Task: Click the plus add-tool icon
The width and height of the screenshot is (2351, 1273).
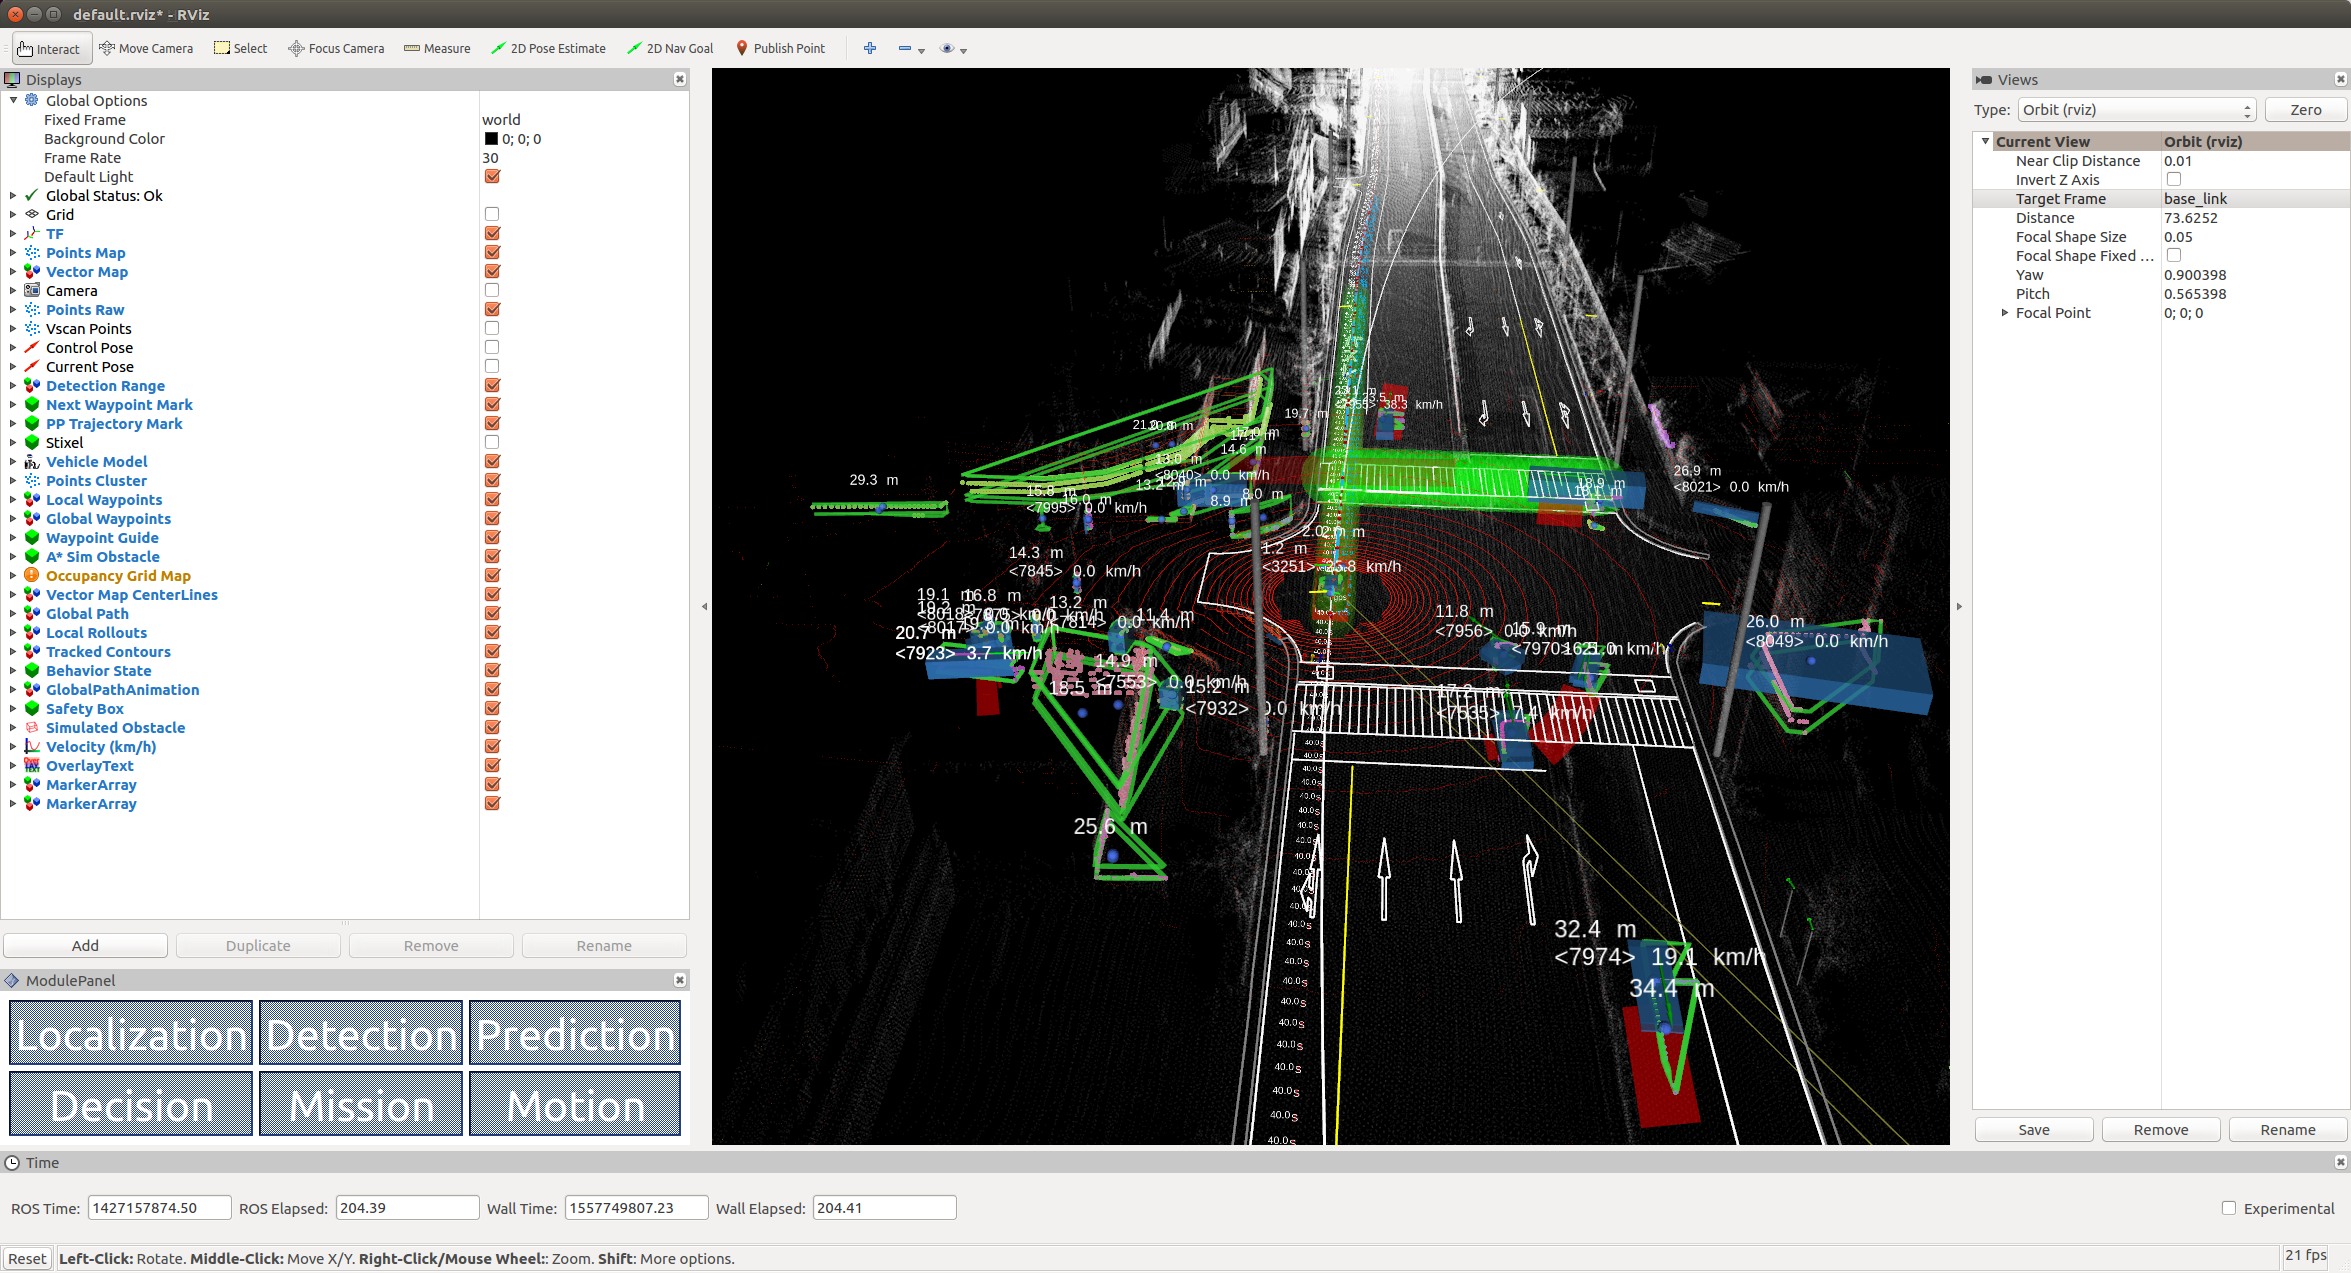Action: (870, 48)
